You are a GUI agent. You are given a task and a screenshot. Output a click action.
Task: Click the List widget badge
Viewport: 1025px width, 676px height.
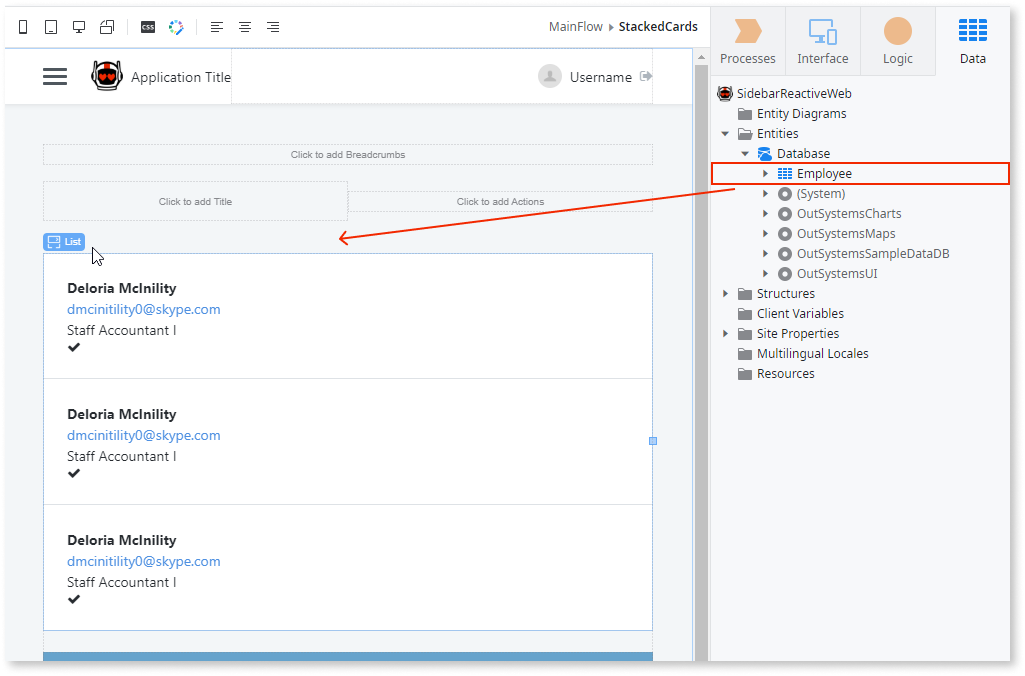click(63, 241)
